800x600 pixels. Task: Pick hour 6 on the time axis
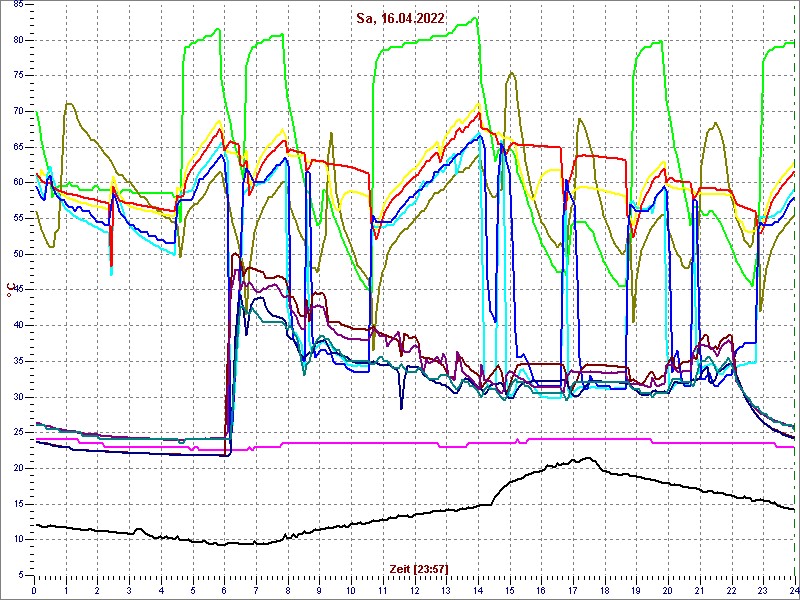click(224, 591)
